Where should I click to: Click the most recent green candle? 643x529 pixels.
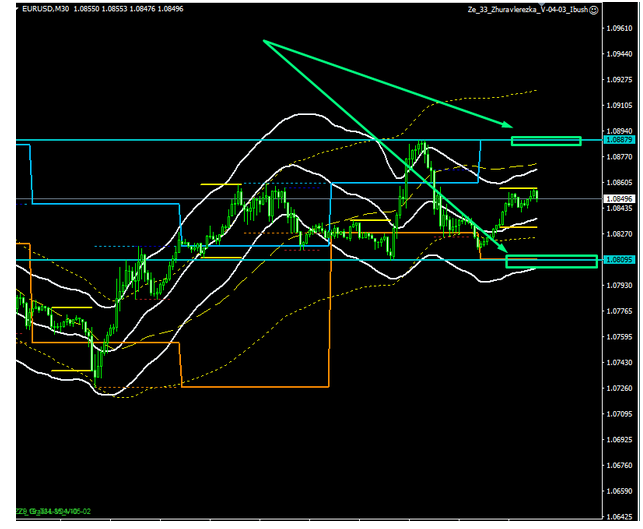pyautogui.click(x=535, y=195)
